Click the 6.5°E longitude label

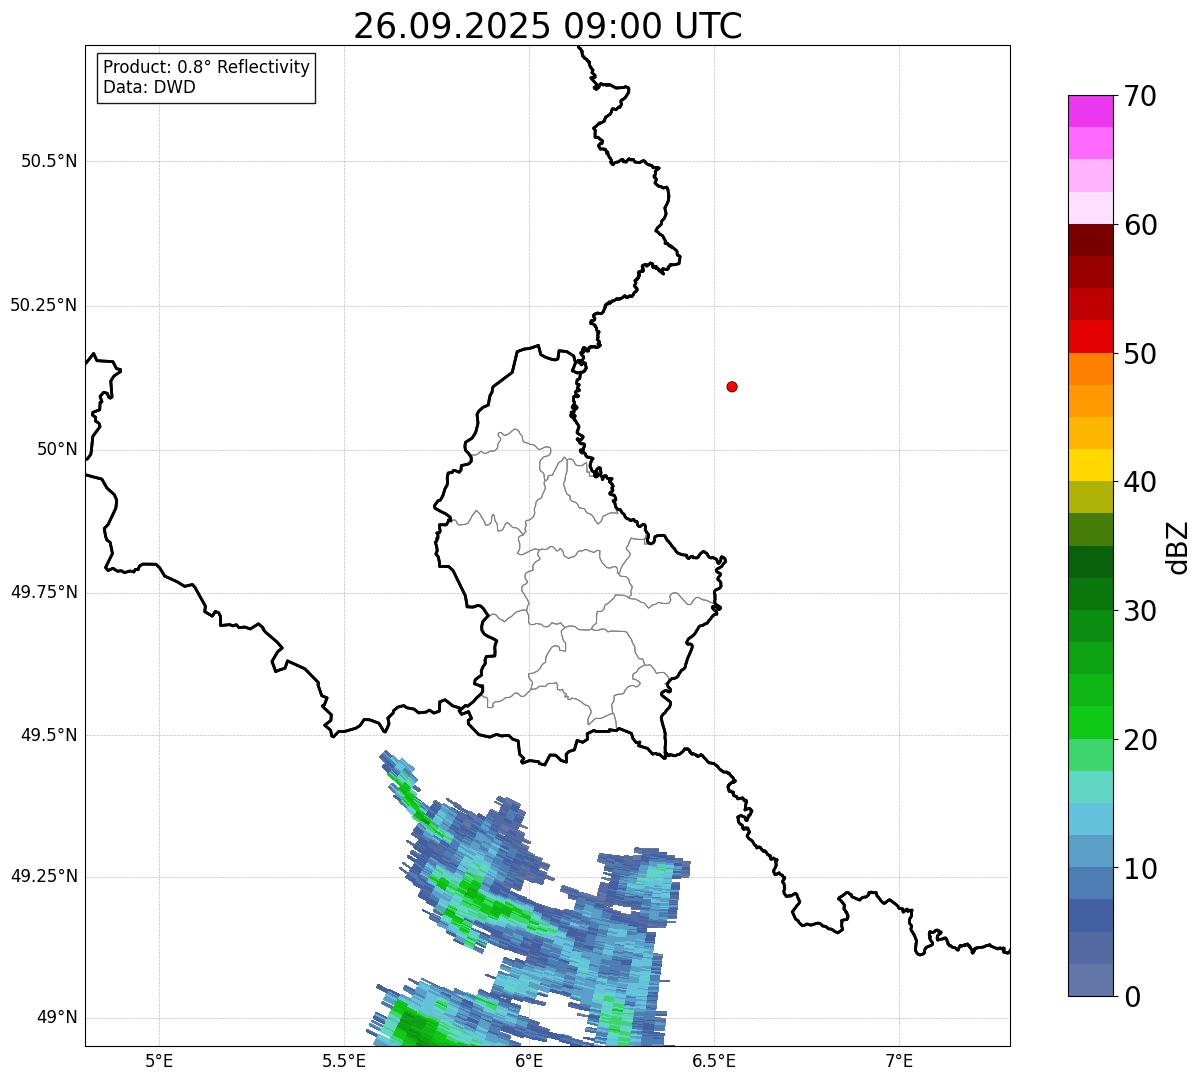coord(714,1061)
